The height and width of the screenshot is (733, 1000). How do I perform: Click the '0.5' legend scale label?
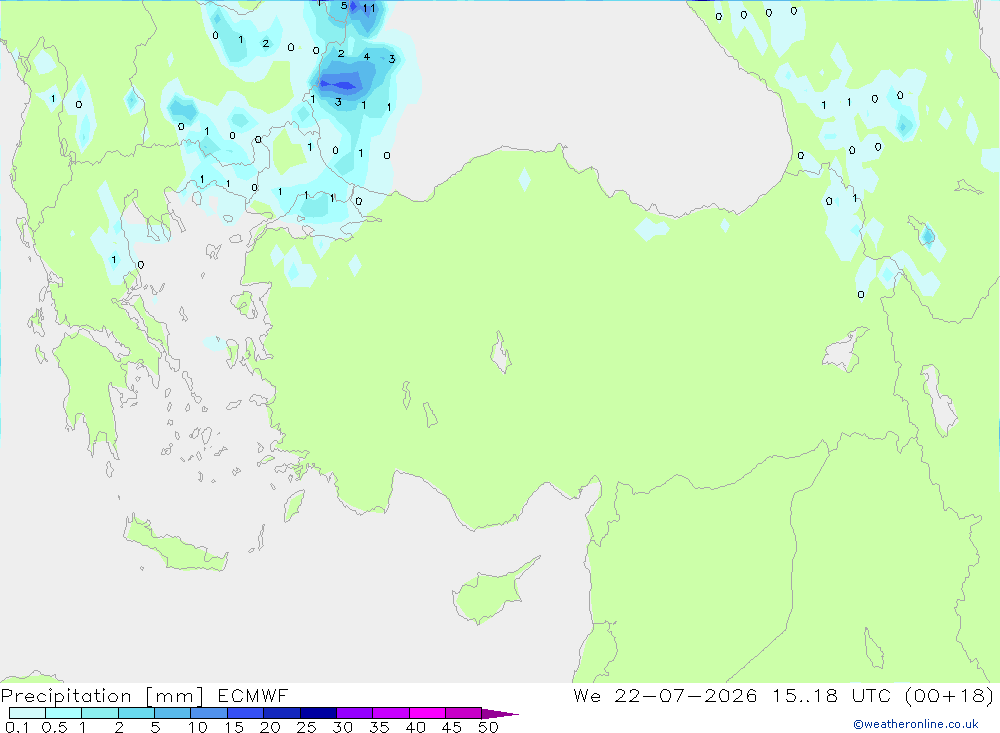(x=54, y=727)
